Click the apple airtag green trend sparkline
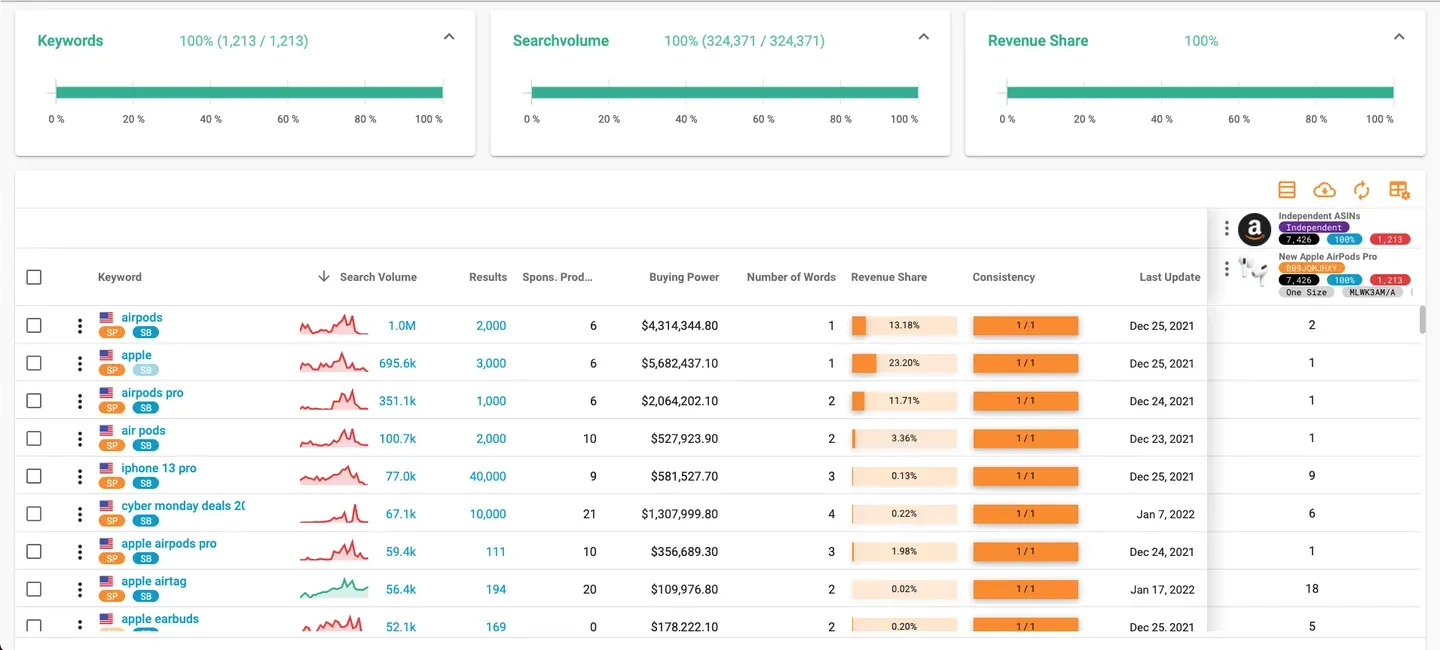This screenshot has height=650, width=1440. [334, 589]
